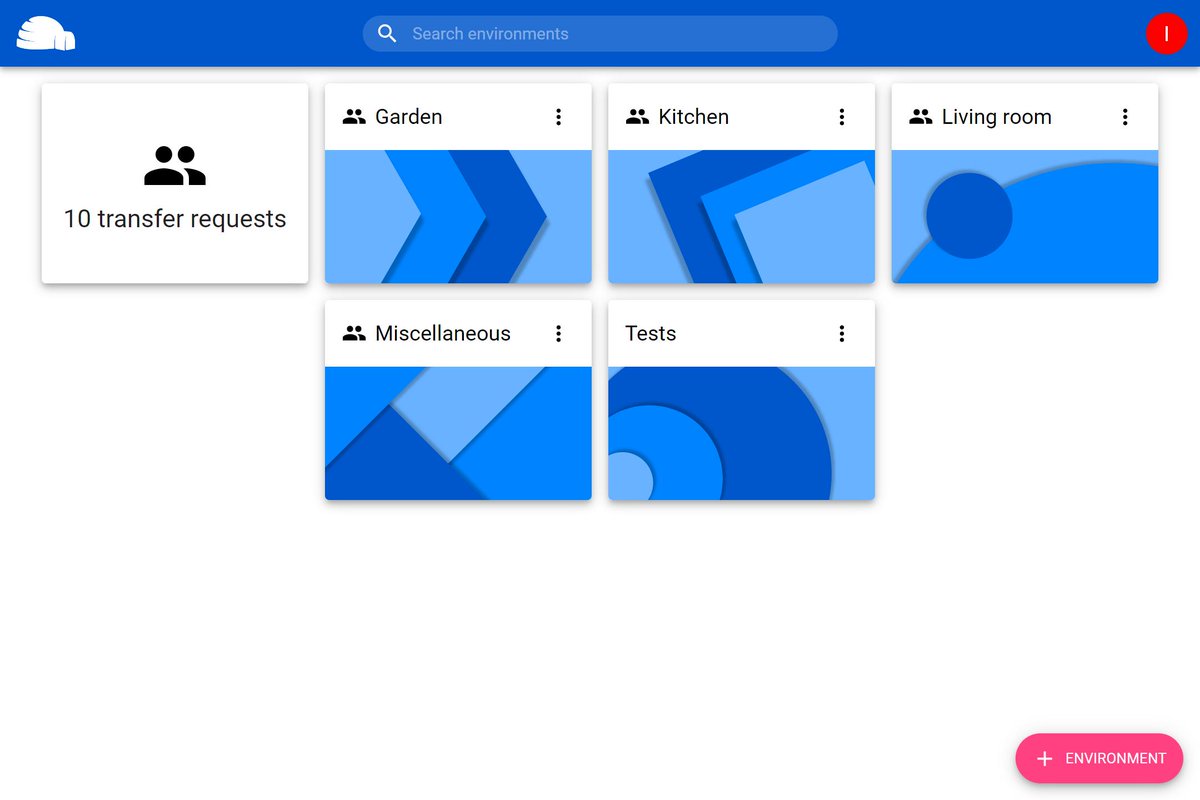Open the Garden card options menu

[559, 116]
